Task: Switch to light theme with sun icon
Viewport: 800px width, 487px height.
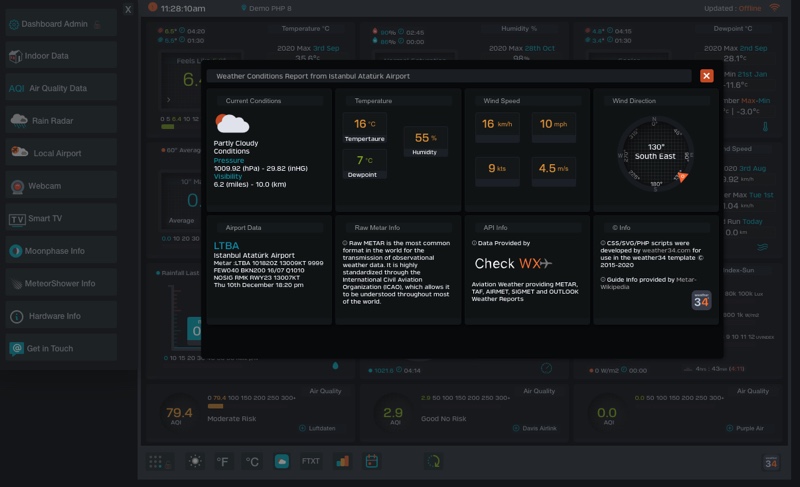Action: click(x=195, y=462)
